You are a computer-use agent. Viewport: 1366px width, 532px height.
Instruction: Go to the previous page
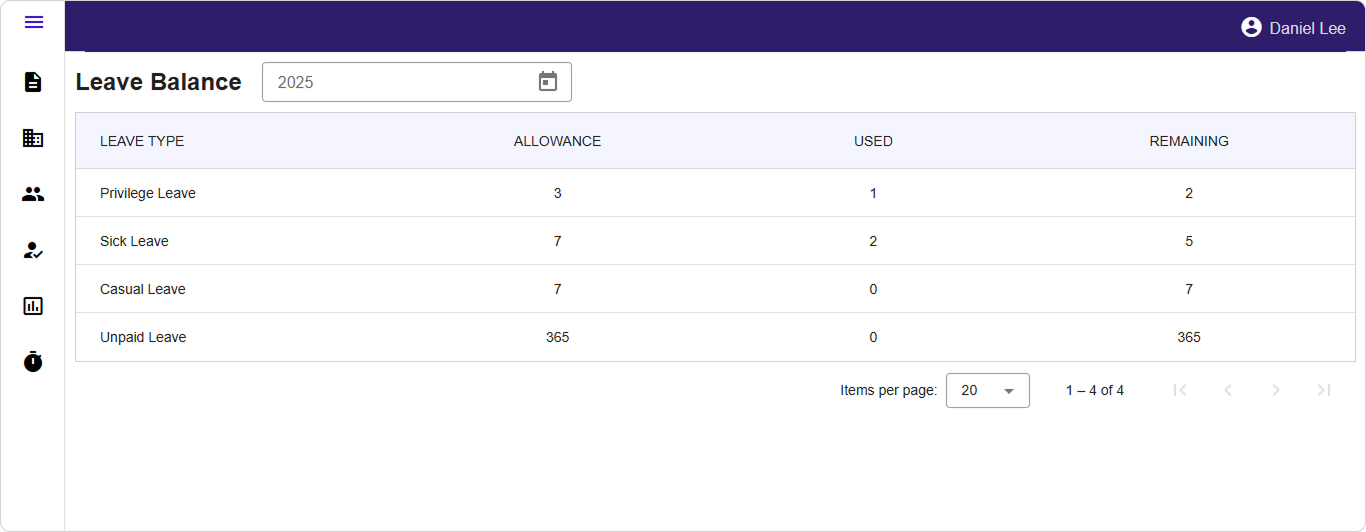[x=1228, y=390]
